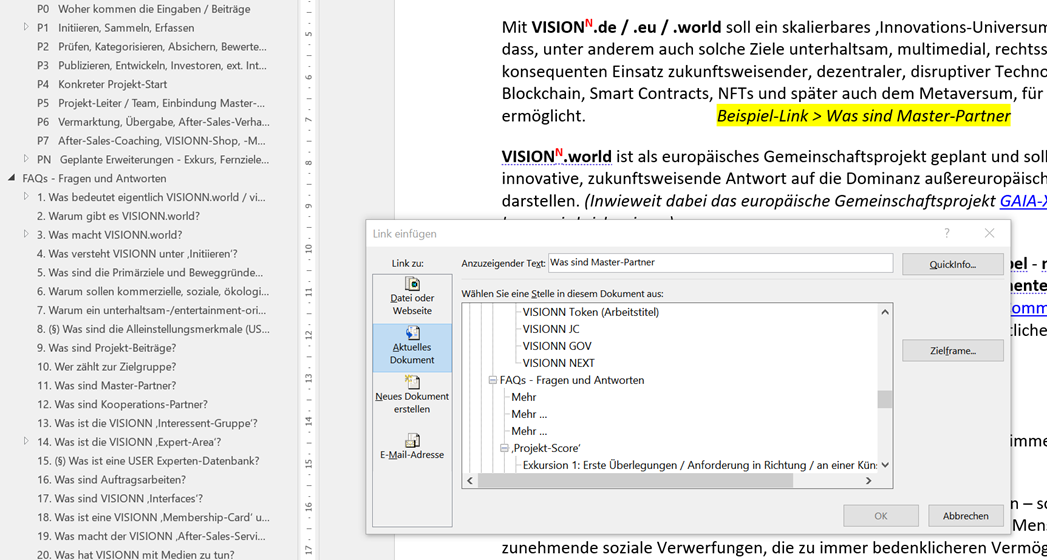Click right arrow of dialog horizontal scrollbar

[x=870, y=480]
